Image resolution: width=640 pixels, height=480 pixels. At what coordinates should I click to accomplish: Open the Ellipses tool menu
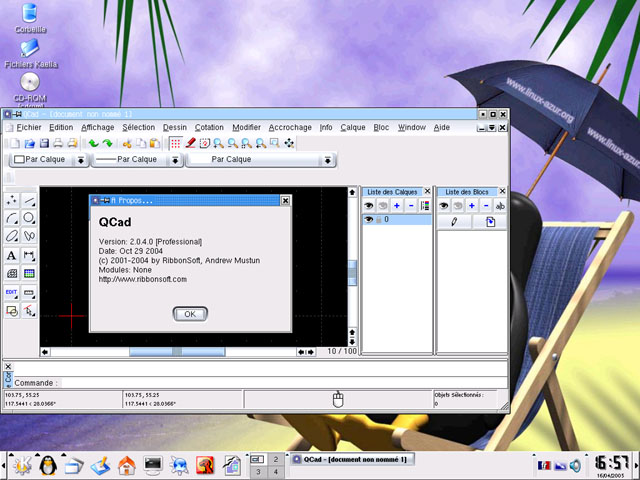pos(12,236)
